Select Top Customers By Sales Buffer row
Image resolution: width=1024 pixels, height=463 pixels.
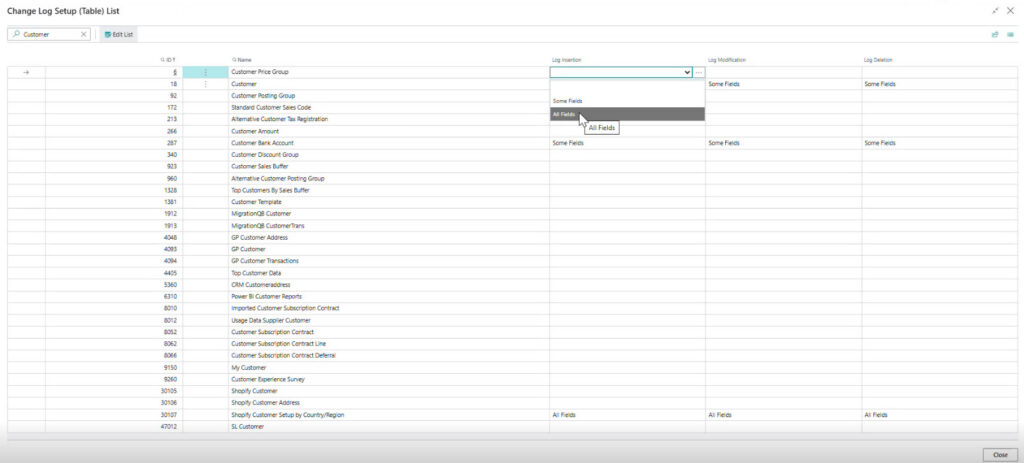click(x=512, y=190)
